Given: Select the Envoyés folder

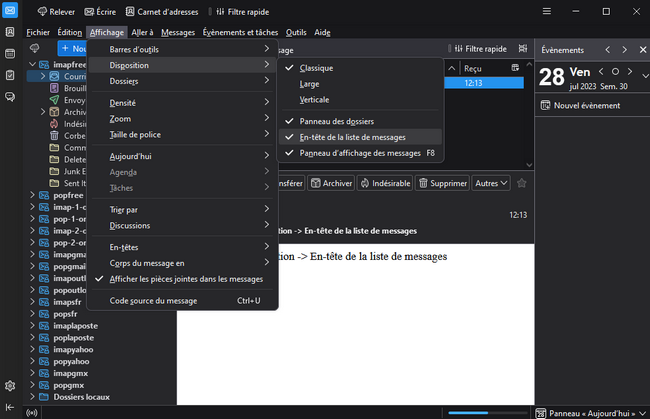Looking at the screenshot, I should pyautogui.click(x=68, y=100).
